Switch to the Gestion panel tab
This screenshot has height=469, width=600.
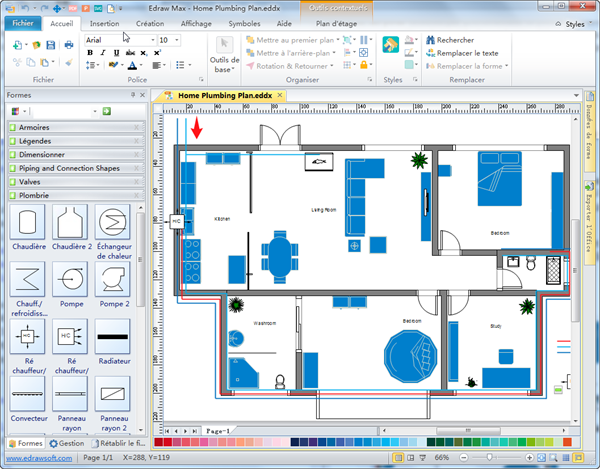point(67,443)
